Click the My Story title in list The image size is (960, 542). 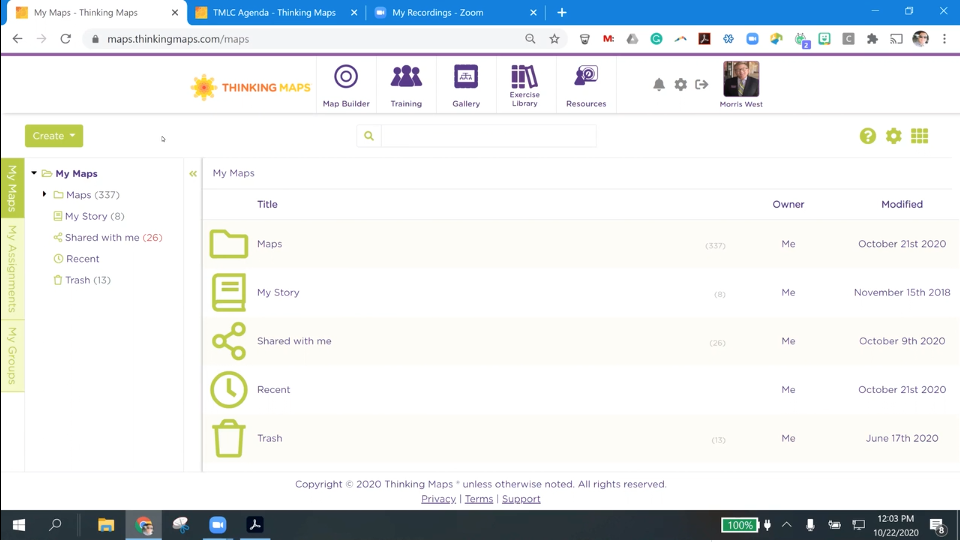click(278, 292)
